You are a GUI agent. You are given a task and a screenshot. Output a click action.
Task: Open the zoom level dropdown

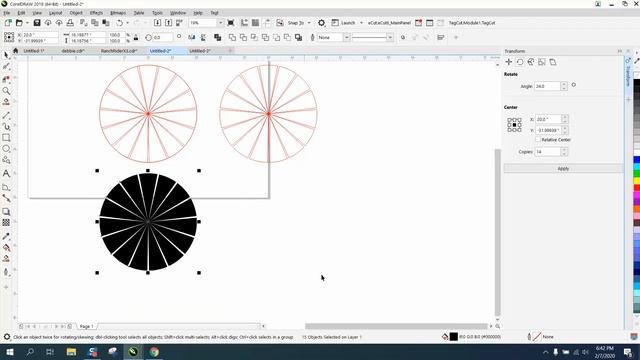(x=220, y=23)
